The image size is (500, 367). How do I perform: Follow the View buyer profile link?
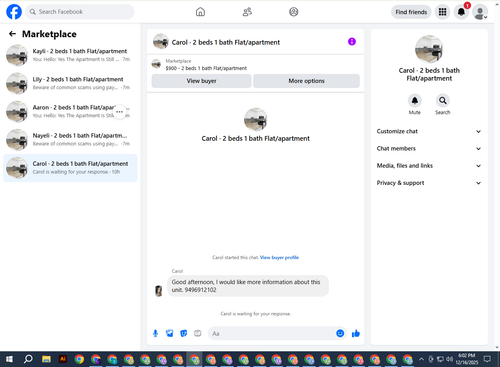click(279, 257)
